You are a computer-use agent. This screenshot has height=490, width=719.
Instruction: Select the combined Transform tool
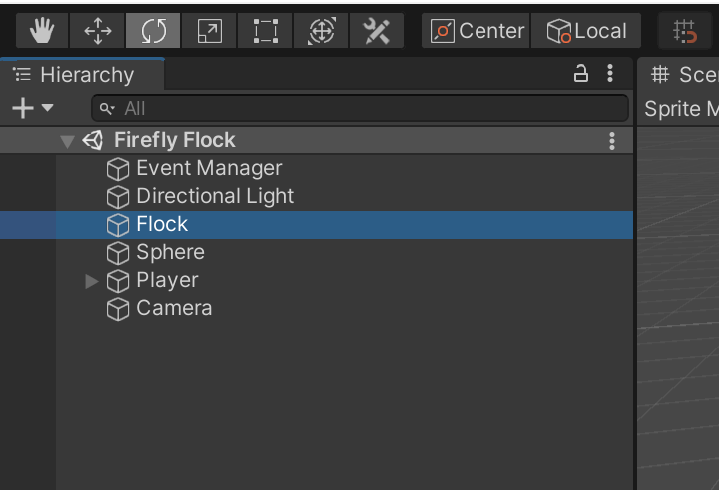(321, 32)
